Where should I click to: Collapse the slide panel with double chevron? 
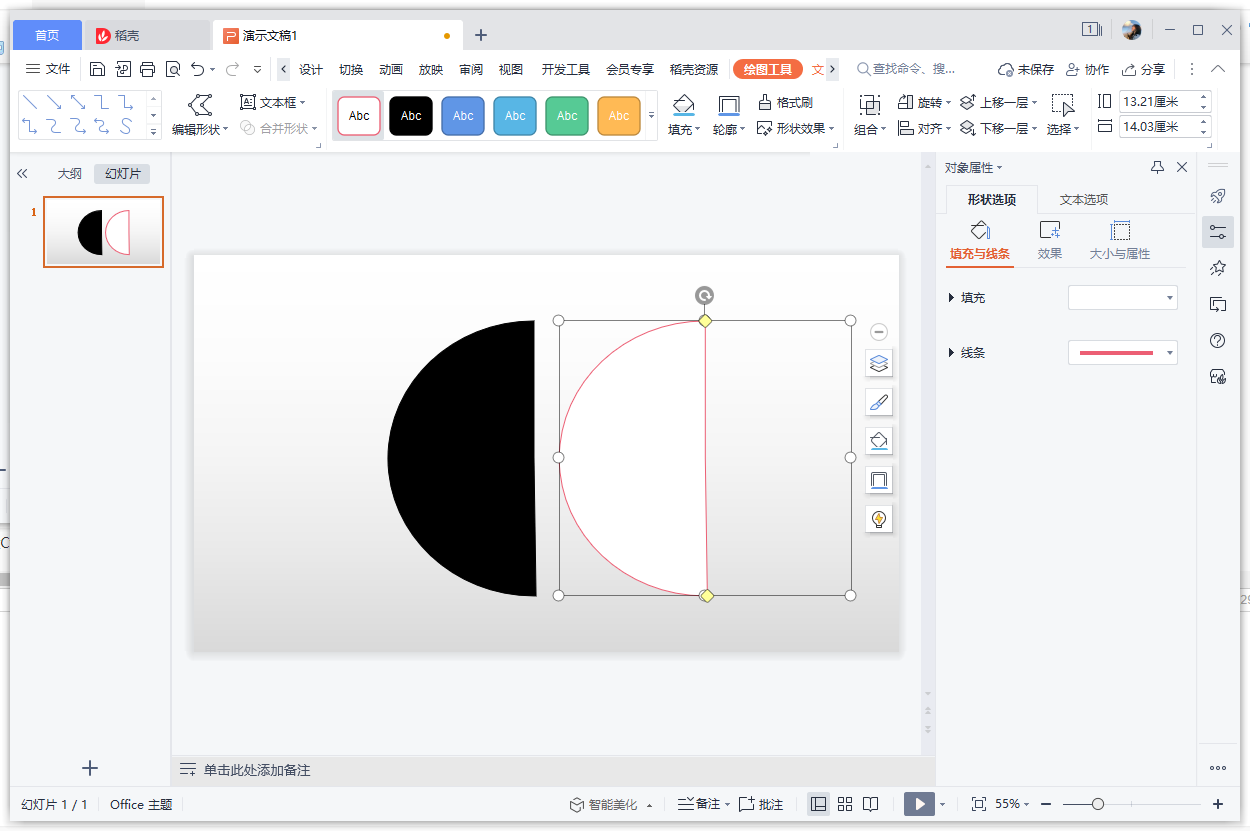coord(22,174)
